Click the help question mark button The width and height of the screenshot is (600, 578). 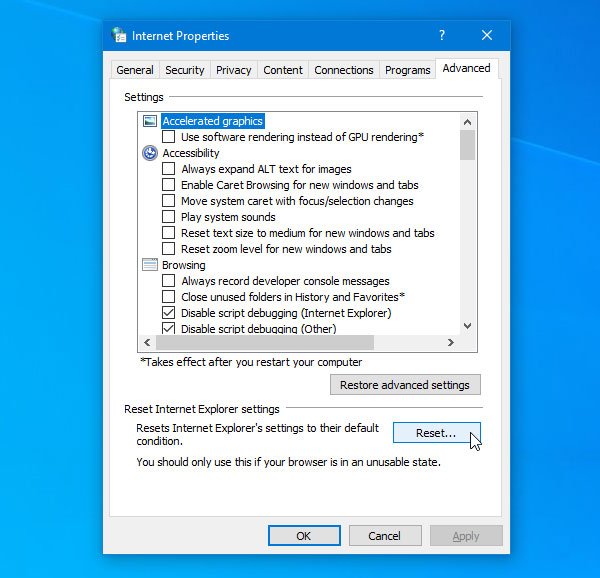(442, 35)
